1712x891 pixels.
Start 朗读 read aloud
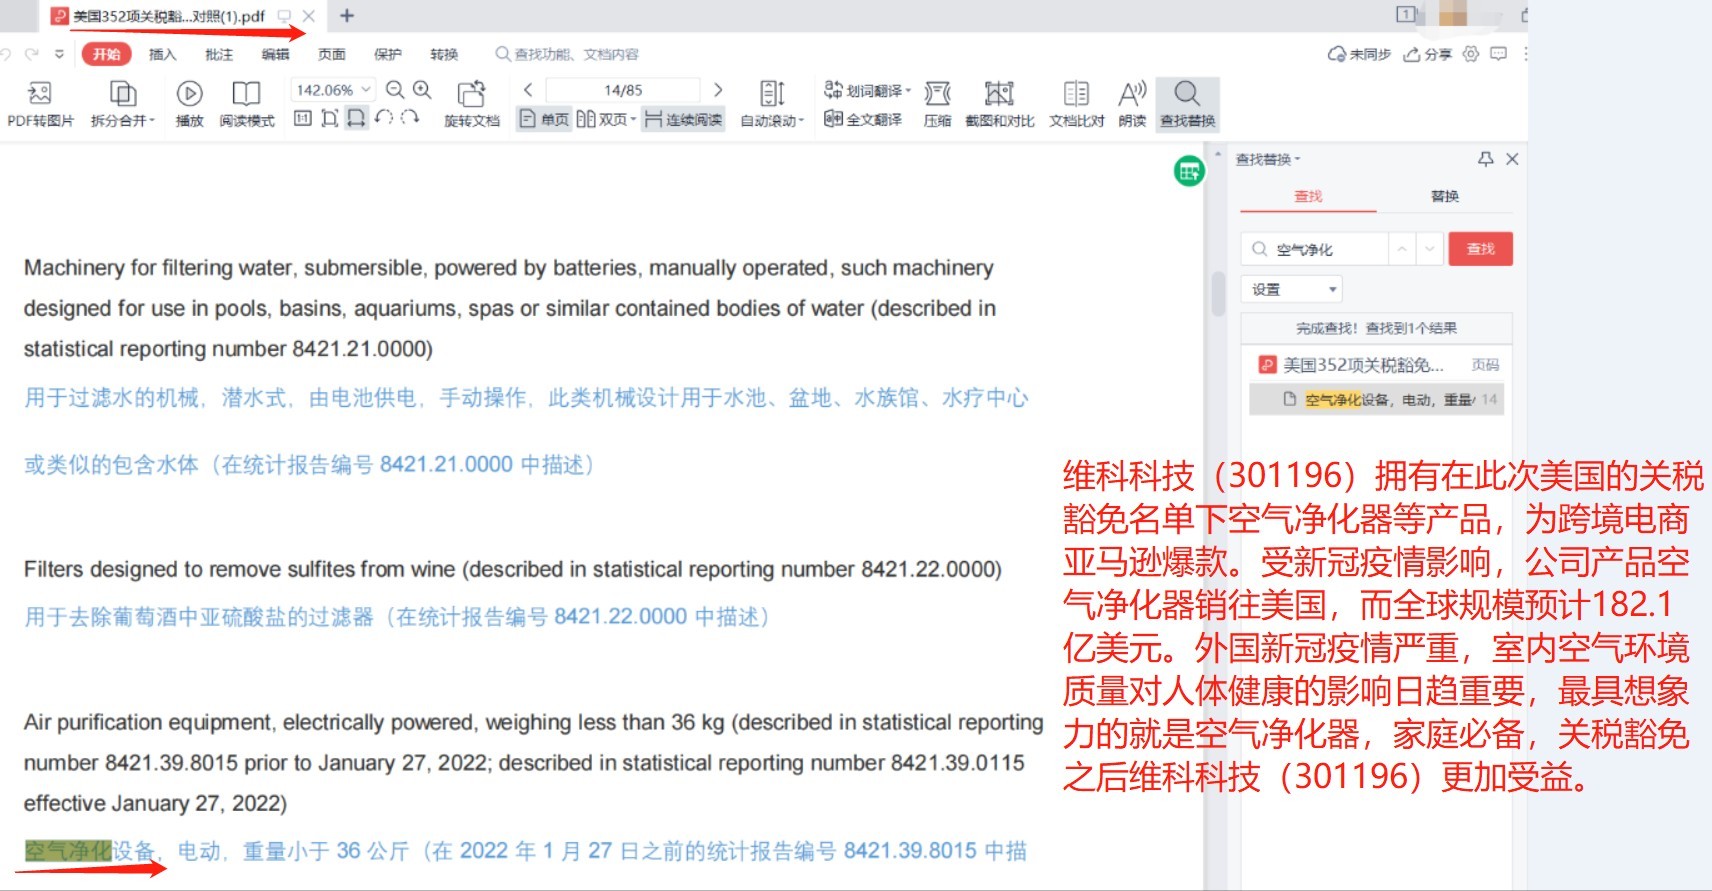[1132, 104]
